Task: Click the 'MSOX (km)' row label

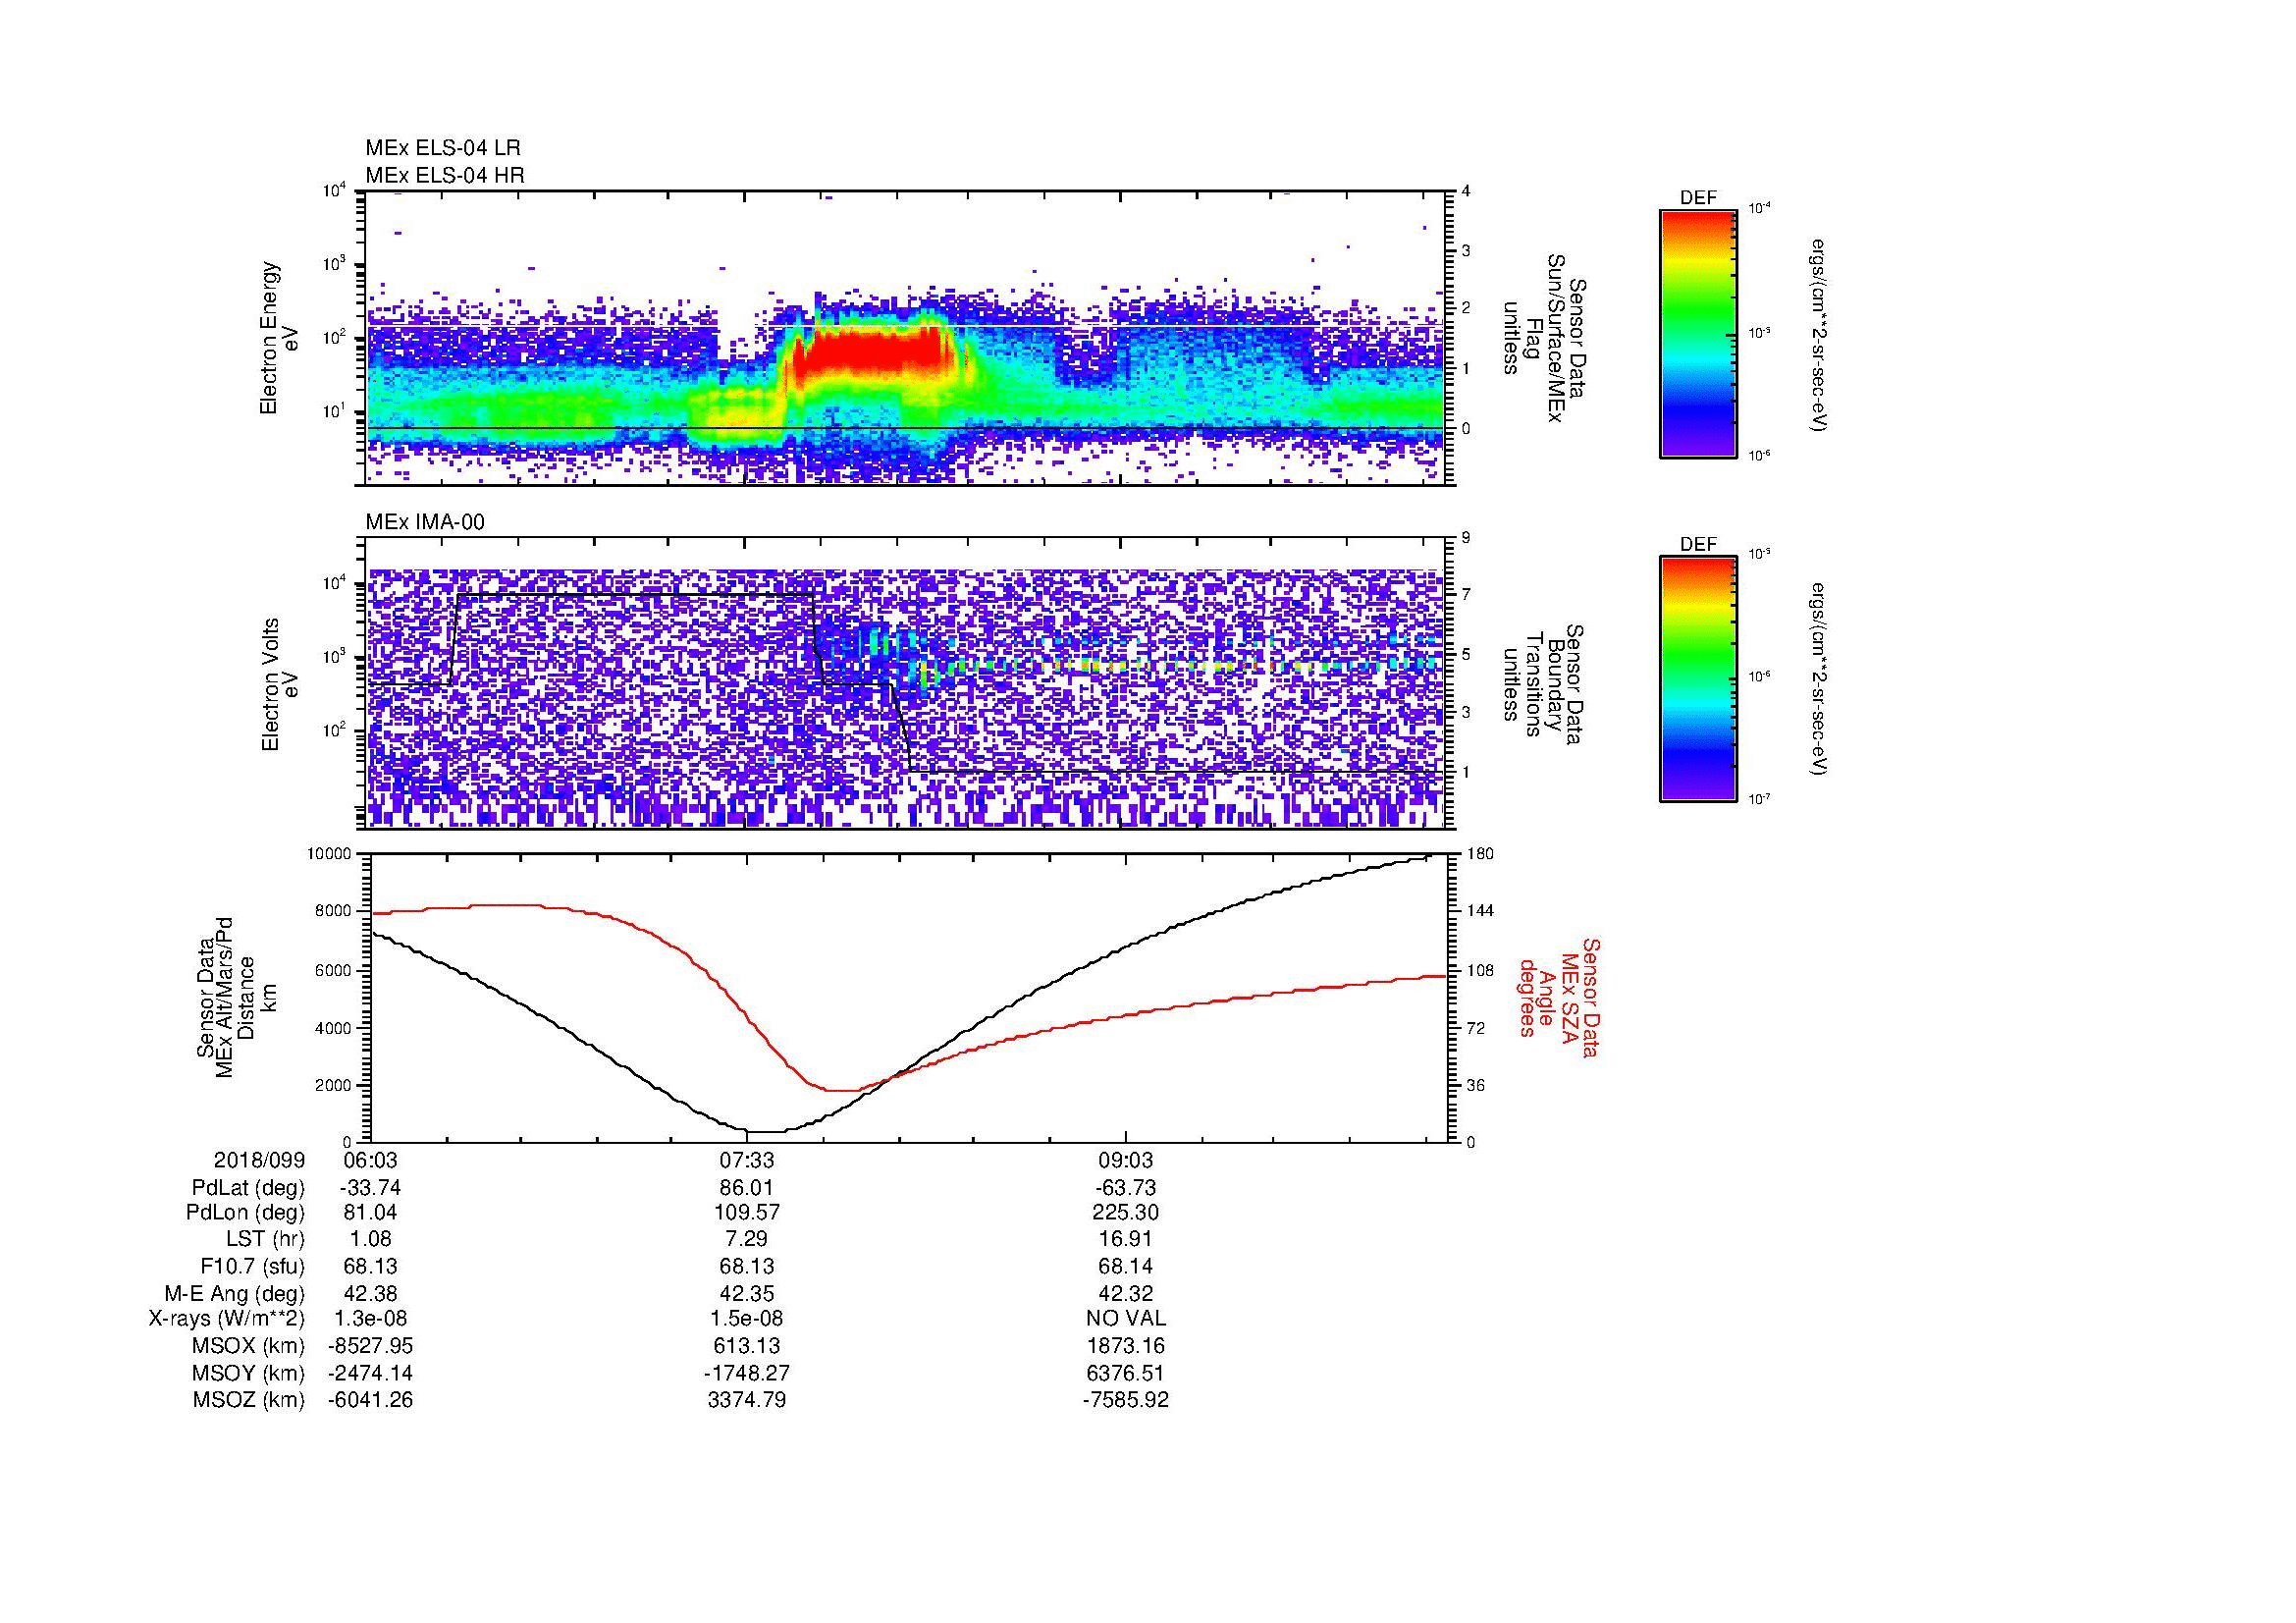Action: click(248, 1346)
